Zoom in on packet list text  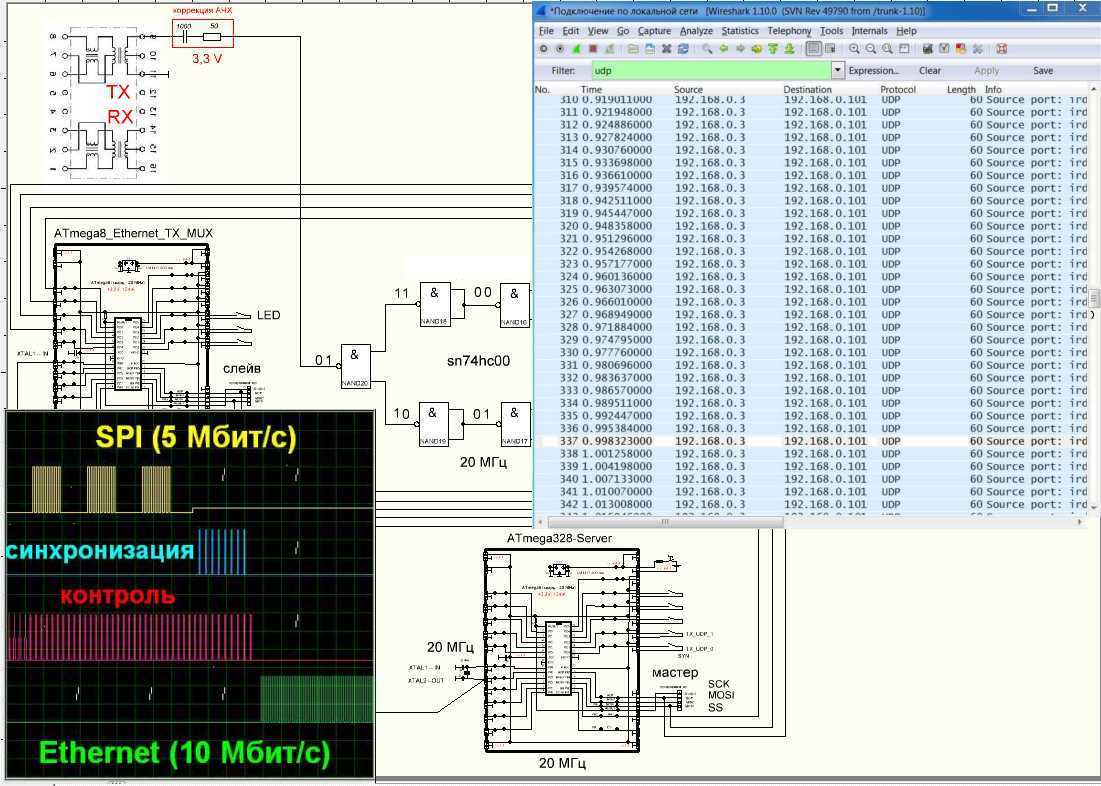(855, 48)
